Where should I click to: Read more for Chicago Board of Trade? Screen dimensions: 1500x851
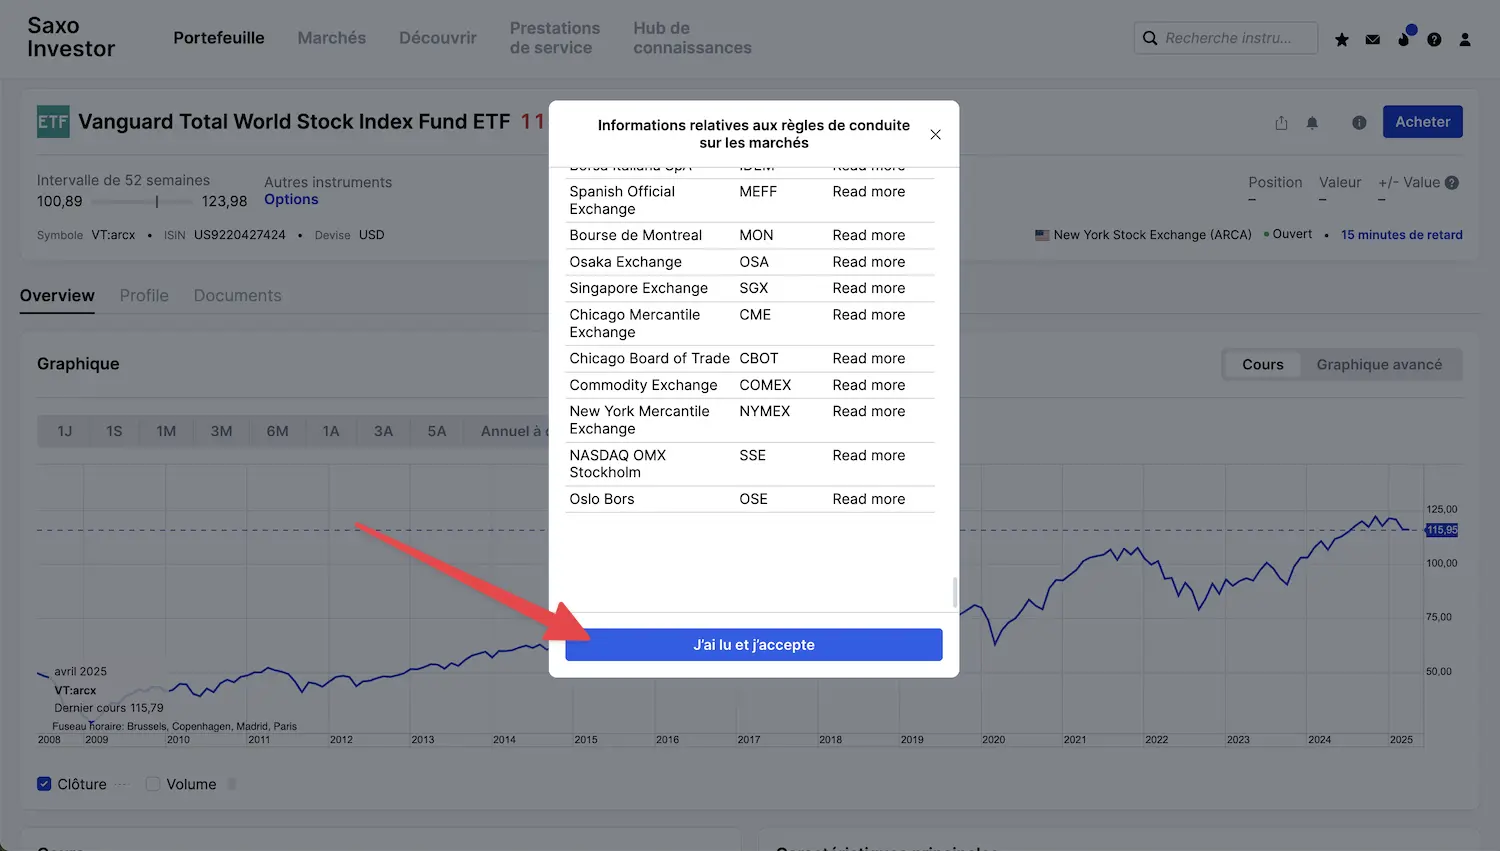(868, 359)
